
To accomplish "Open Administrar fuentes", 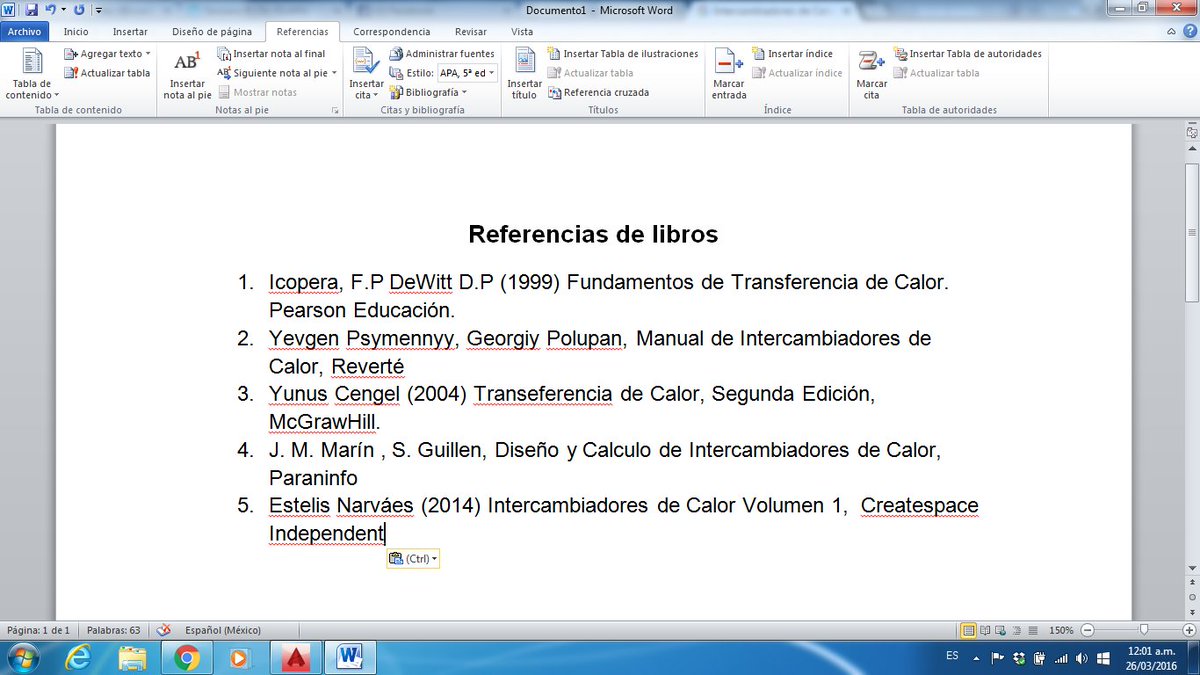I will point(442,54).
